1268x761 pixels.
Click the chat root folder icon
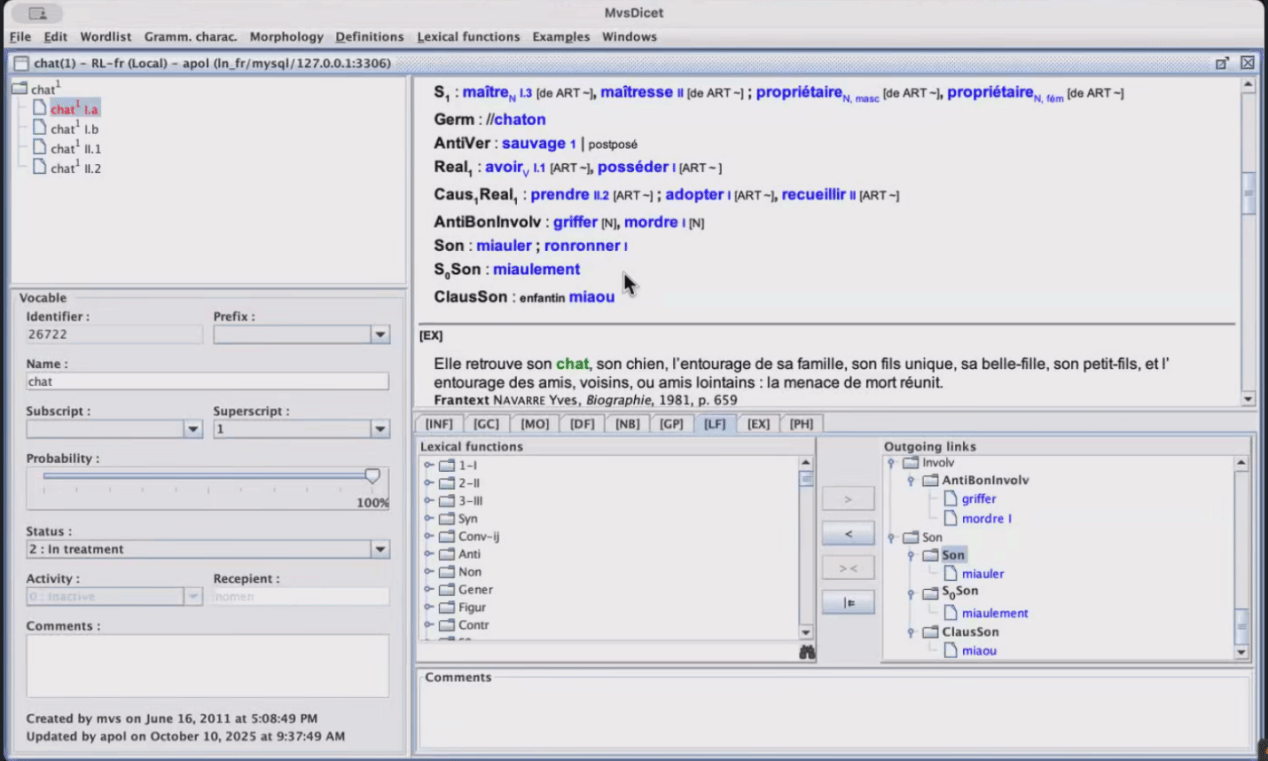(19, 90)
